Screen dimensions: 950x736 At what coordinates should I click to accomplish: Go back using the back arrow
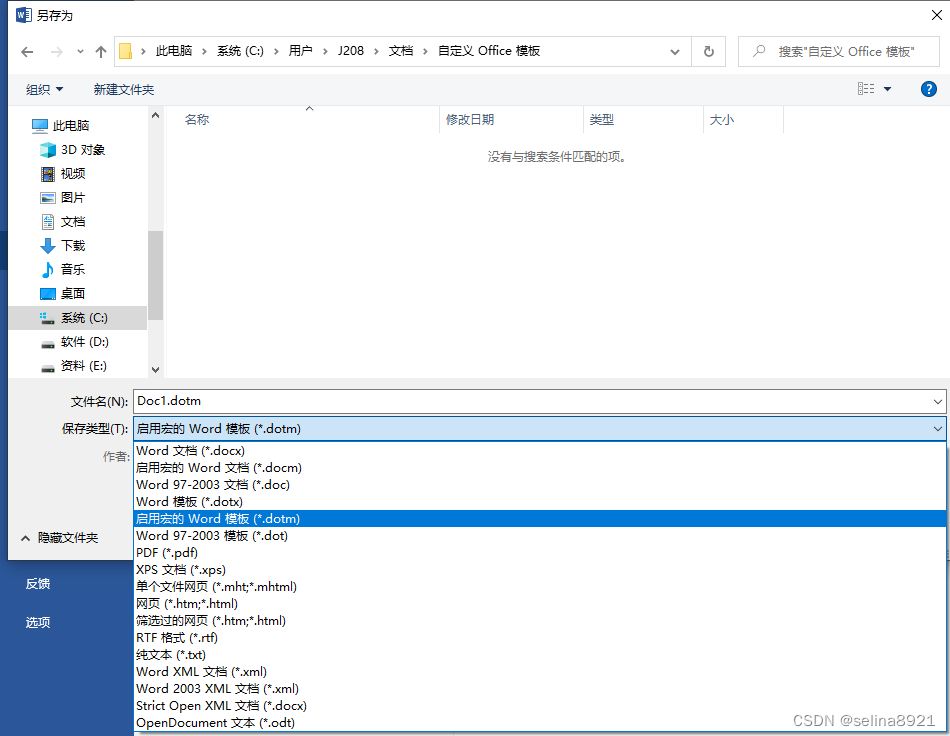(27, 52)
